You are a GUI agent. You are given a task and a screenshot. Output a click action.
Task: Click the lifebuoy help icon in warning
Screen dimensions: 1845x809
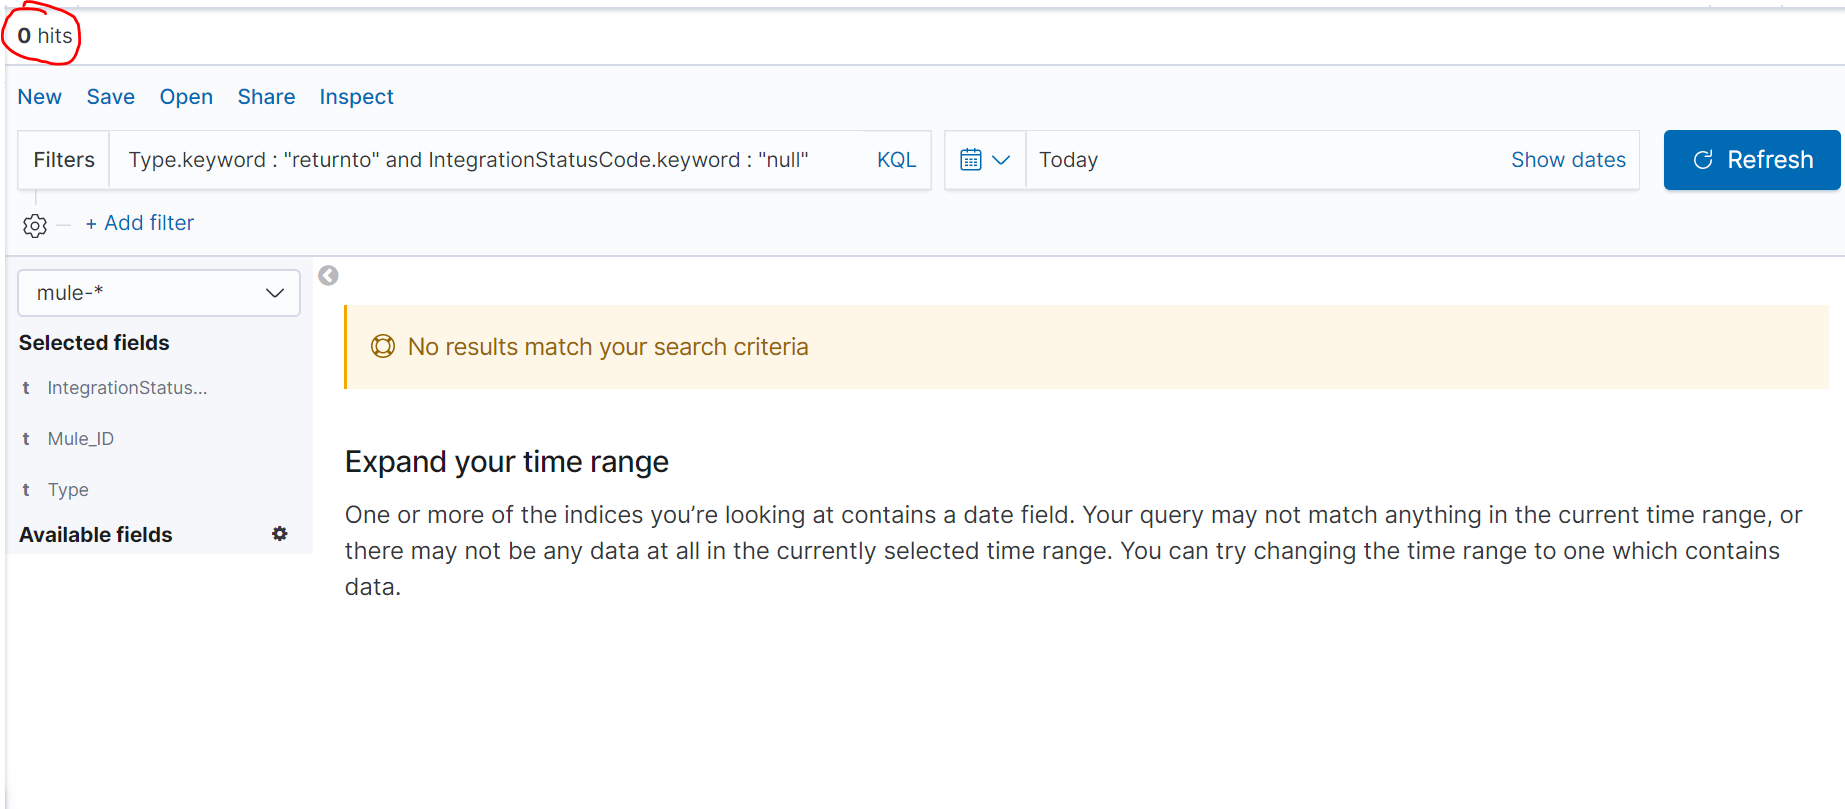[383, 347]
